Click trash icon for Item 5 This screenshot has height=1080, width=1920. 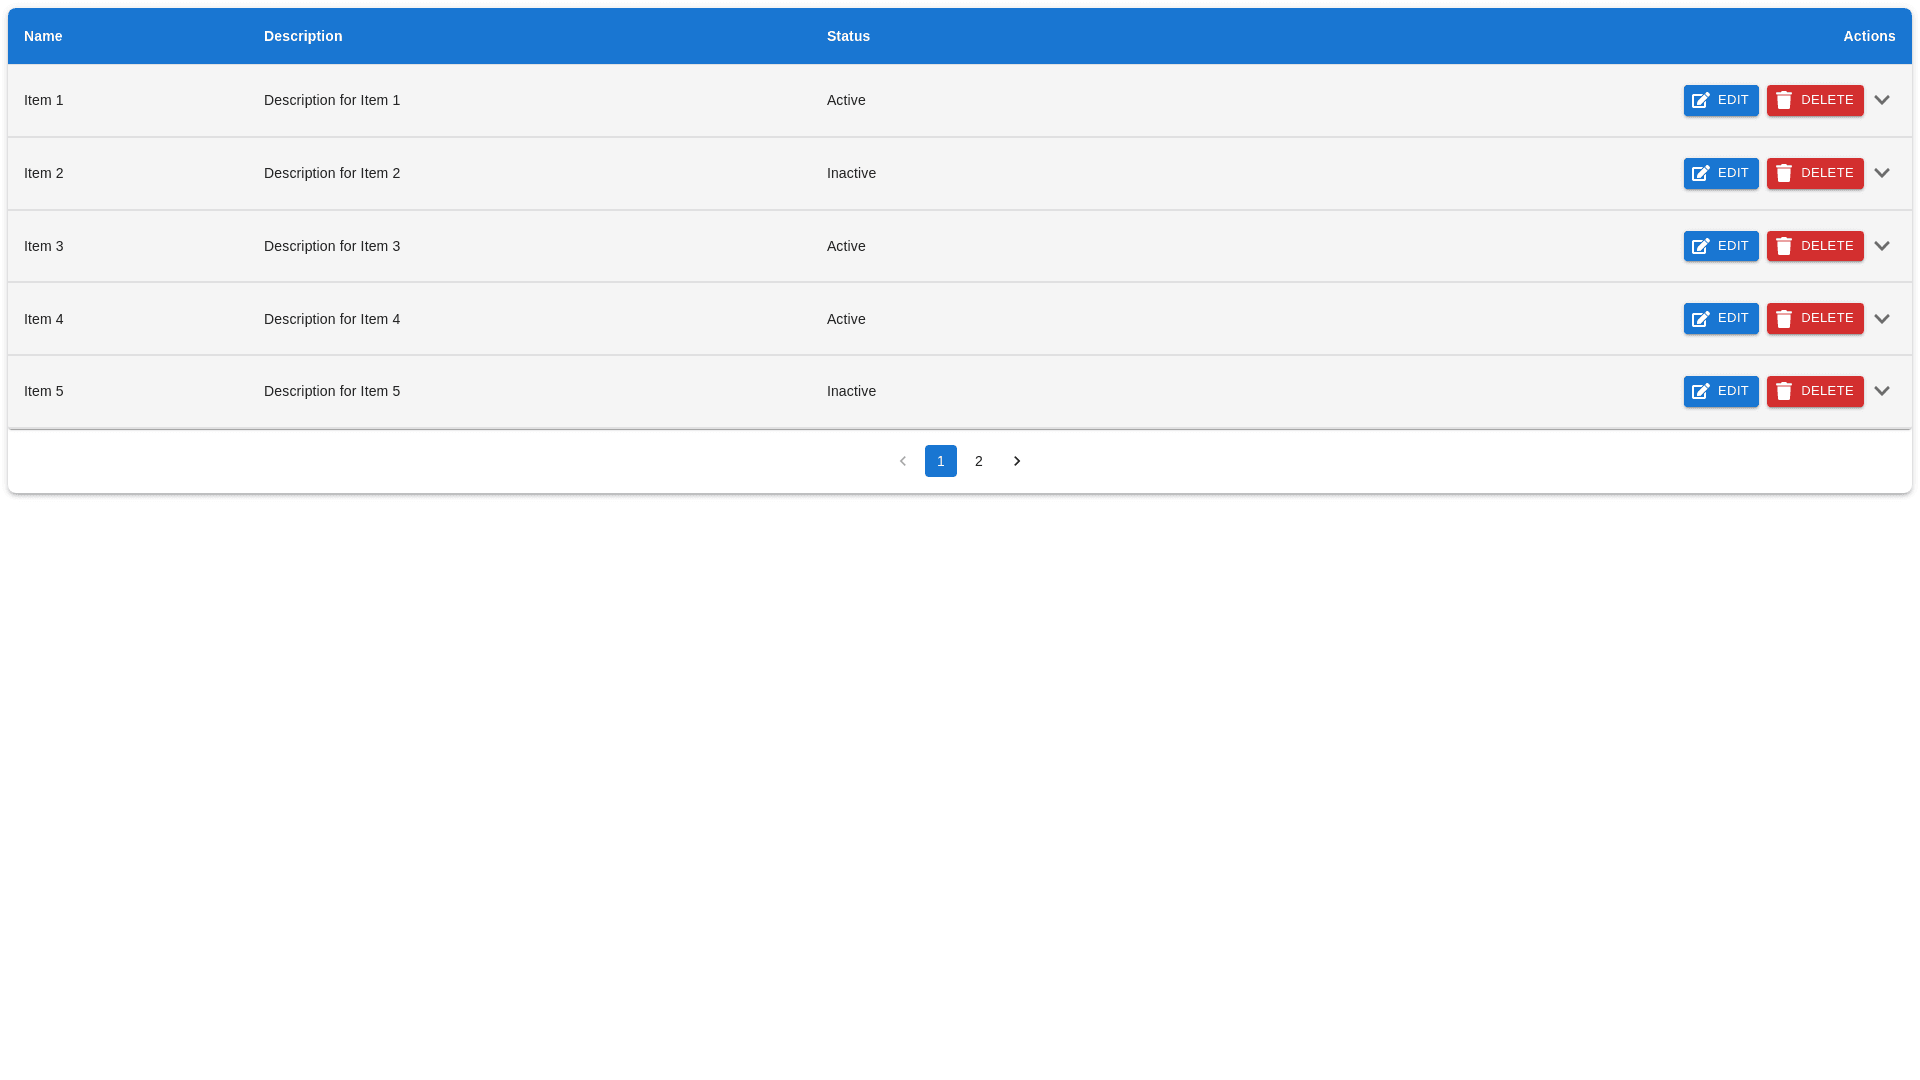pyautogui.click(x=1784, y=392)
